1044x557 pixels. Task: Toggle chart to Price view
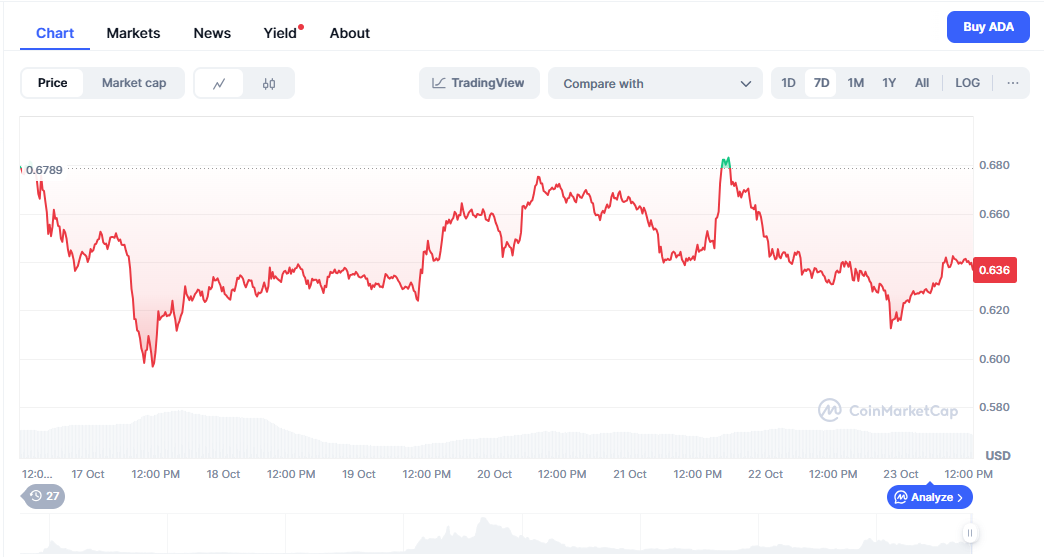click(53, 83)
